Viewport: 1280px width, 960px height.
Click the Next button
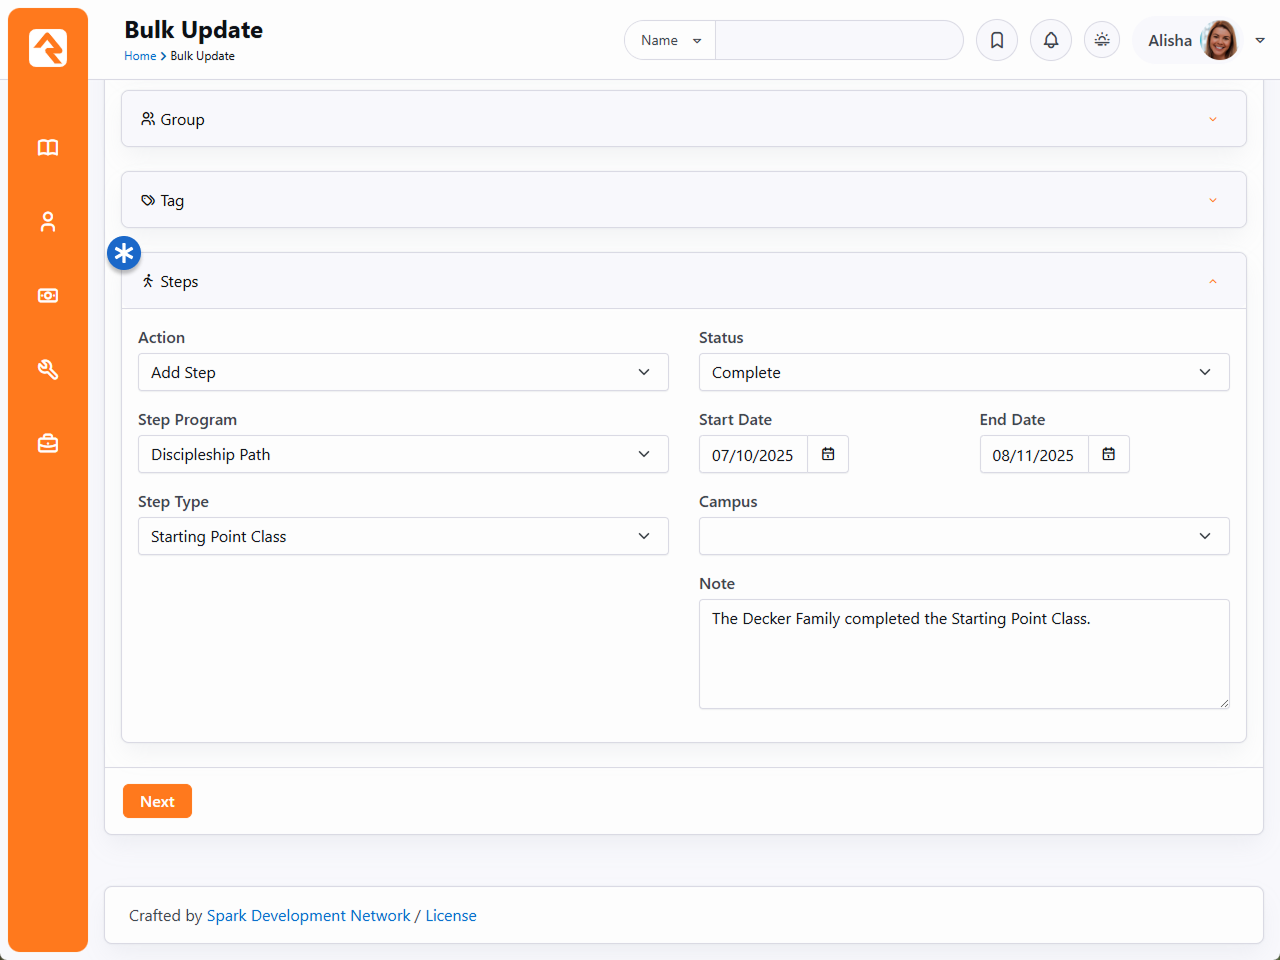coord(157,801)
